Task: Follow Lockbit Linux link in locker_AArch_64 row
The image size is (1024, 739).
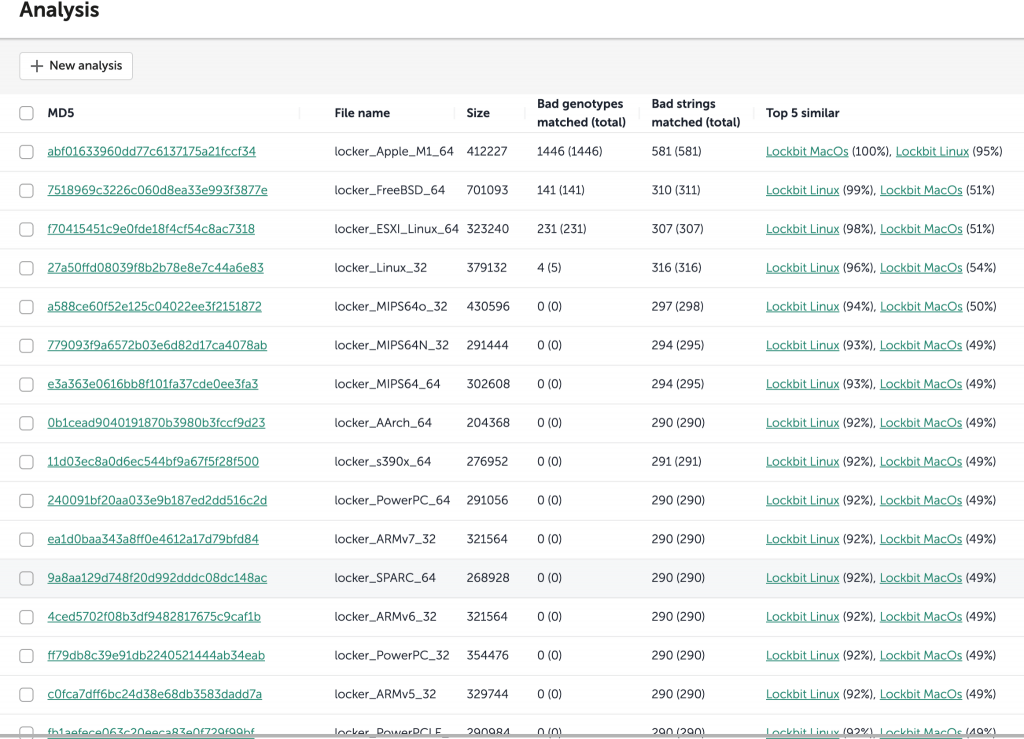Action: [x=803, y=423]
